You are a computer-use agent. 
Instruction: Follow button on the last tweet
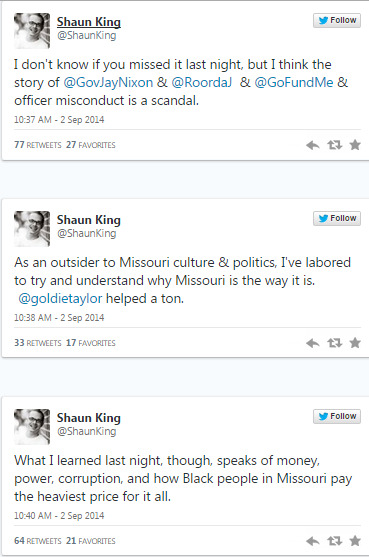[x=337, y=416]
